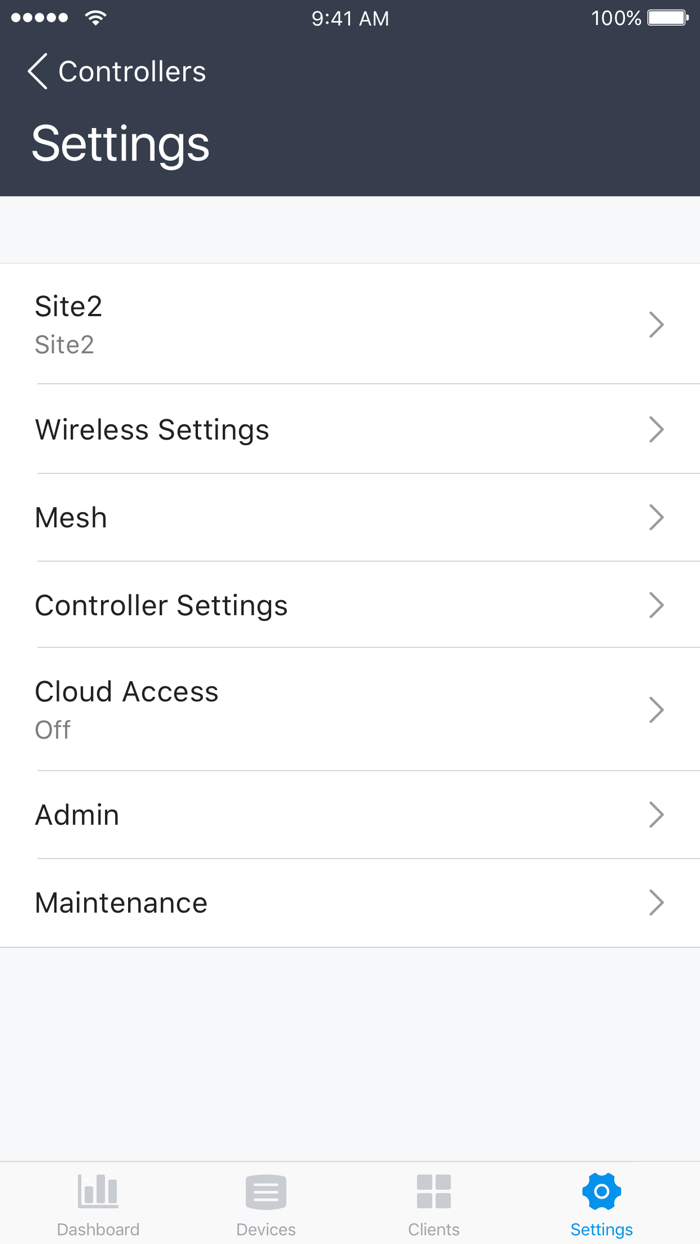Open the Maintenance settings page

[x=350, y=902]
